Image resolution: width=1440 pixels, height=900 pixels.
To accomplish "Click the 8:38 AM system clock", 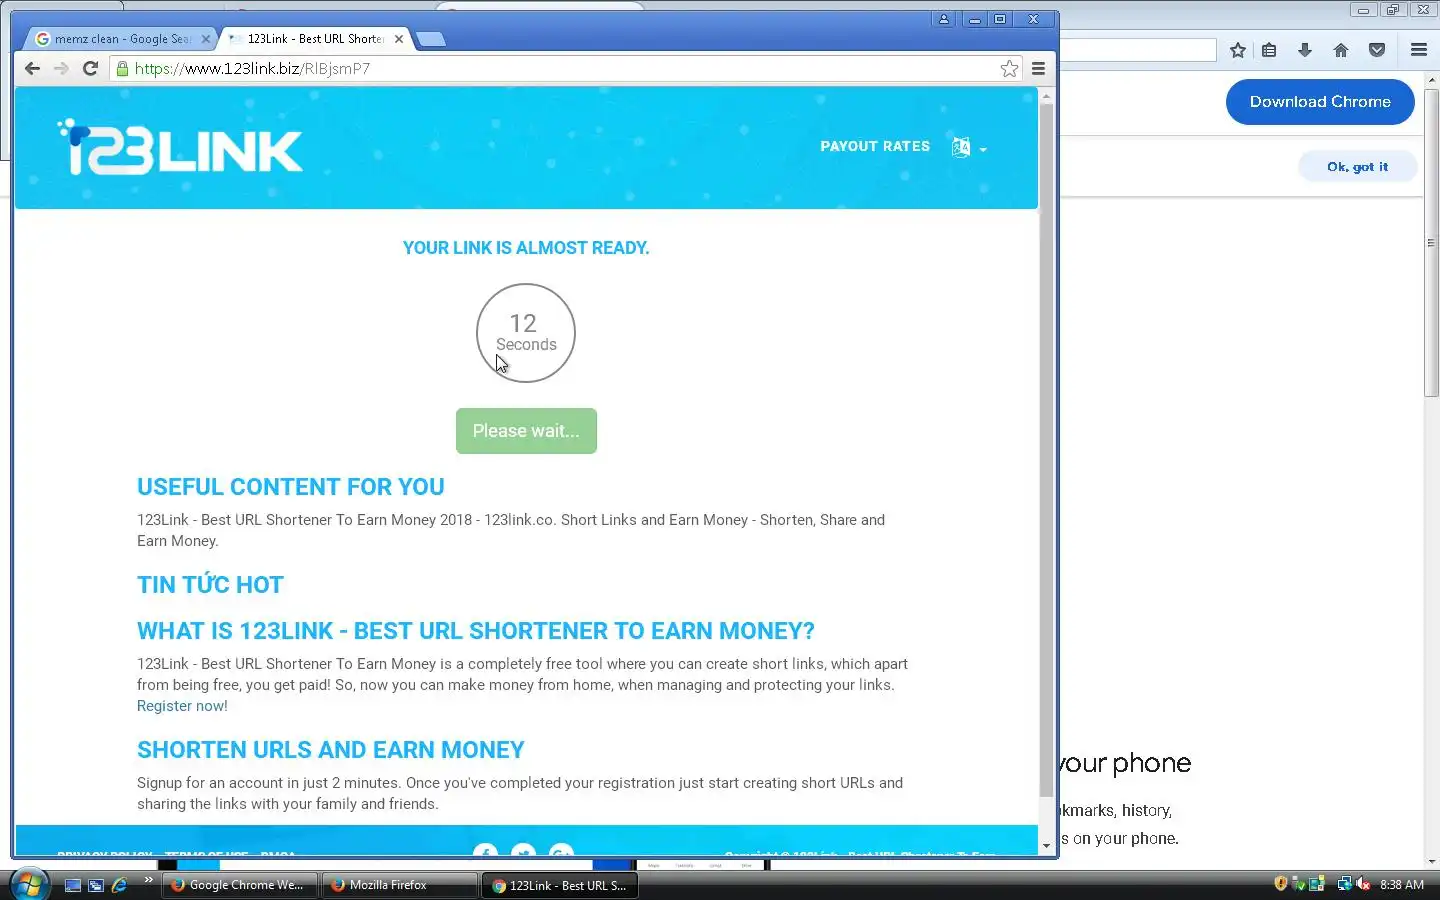I will click(x=1402, y=885).
